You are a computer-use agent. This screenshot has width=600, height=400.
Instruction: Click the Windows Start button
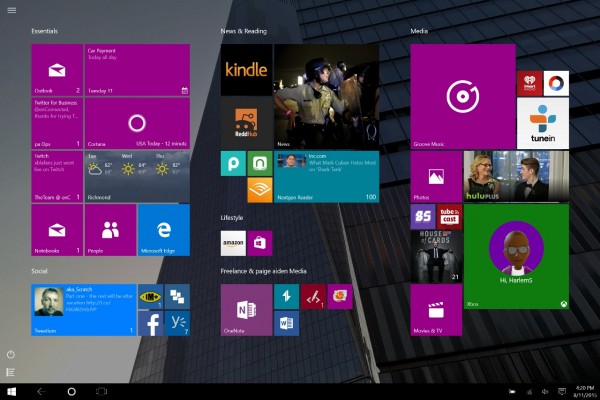point(12,392)
